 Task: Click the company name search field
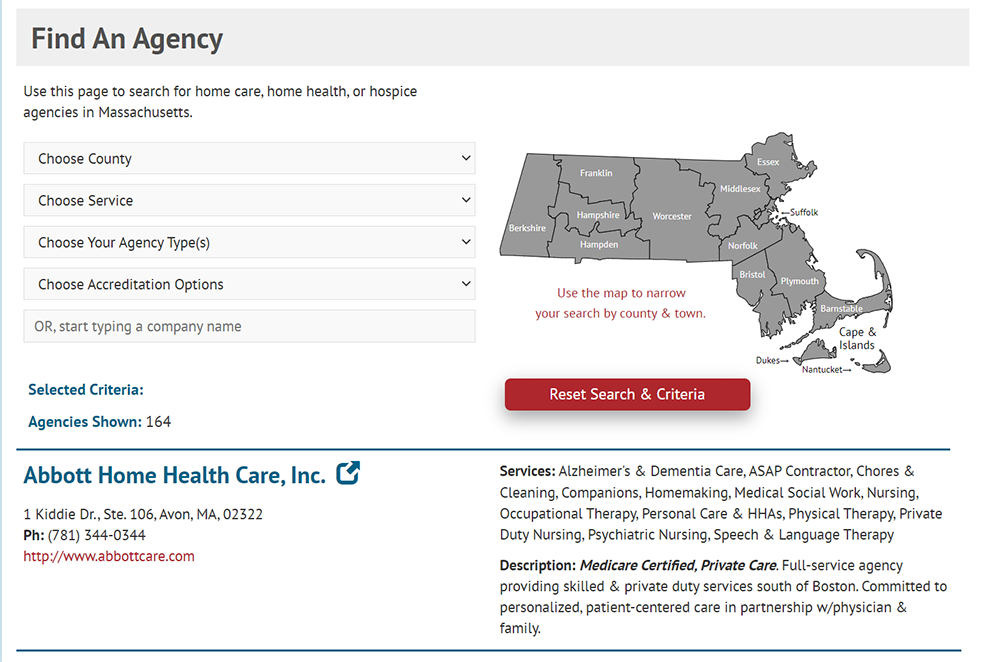coord(249,326)
